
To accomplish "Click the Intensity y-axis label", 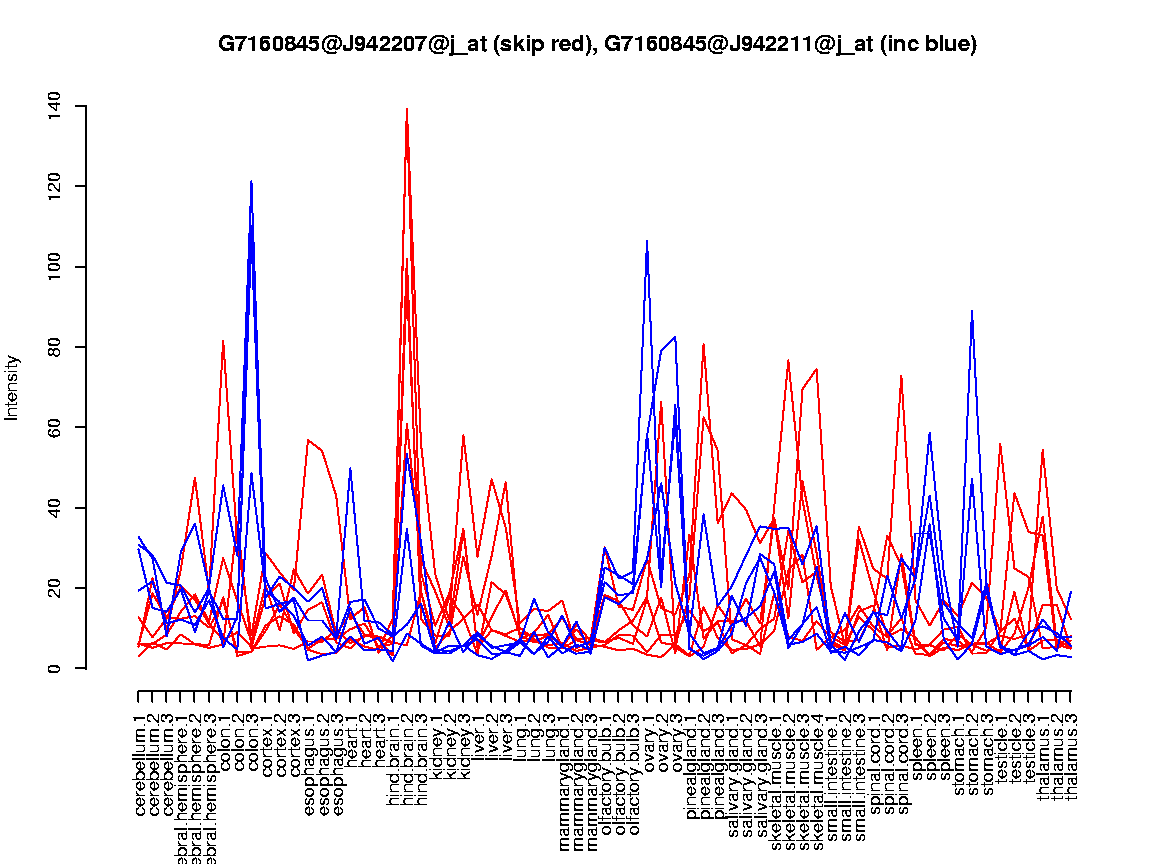I will [x=13, y=387].
